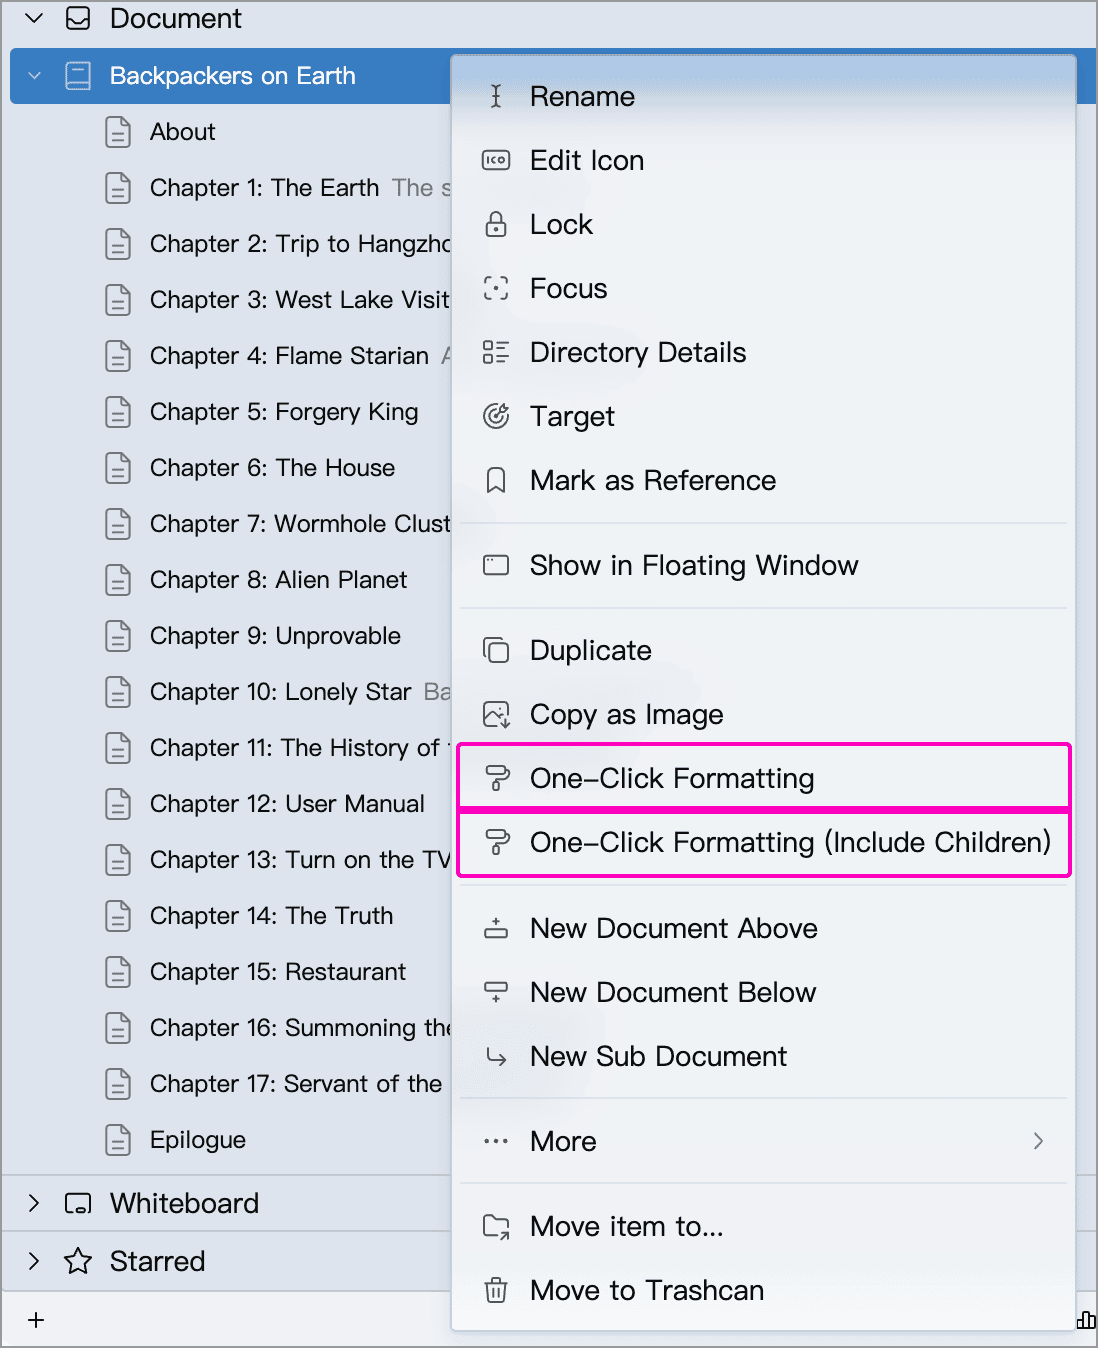1098x1348 pixels.
Task: Click the three-dots More icon
Action: click(496, 1141)
